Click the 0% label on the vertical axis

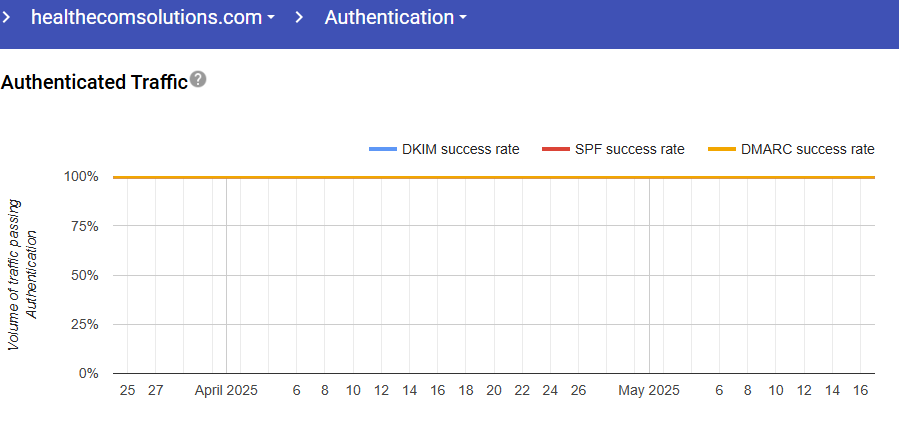coord(88,373)
